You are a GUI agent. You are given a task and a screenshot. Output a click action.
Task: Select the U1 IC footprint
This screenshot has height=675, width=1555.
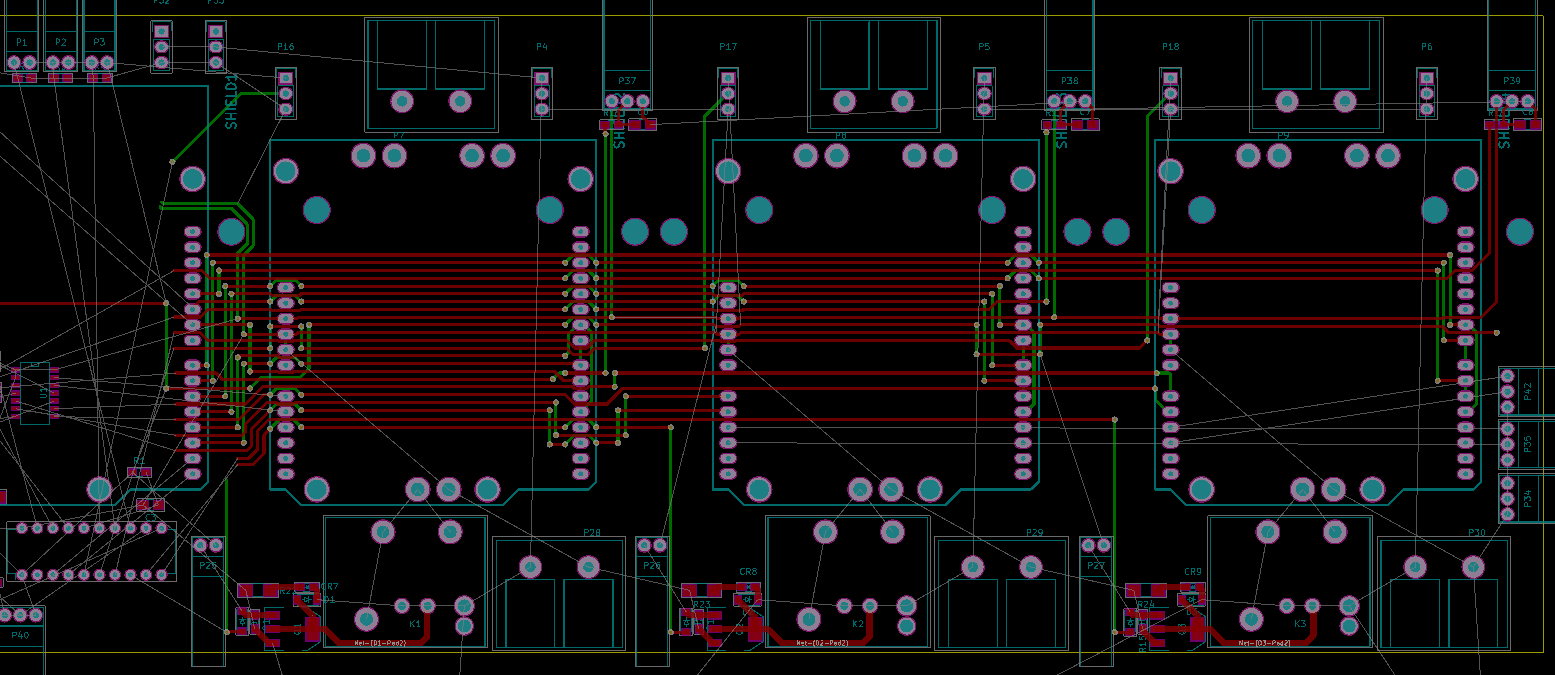point(35,393)
